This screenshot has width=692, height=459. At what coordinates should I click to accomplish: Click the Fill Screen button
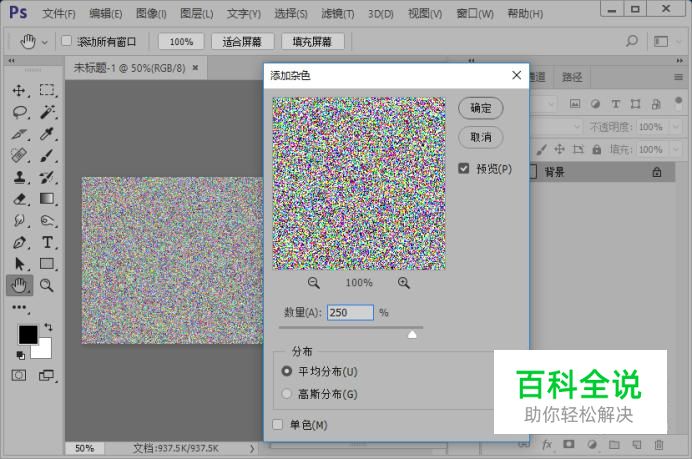click(x=312, y=42)
